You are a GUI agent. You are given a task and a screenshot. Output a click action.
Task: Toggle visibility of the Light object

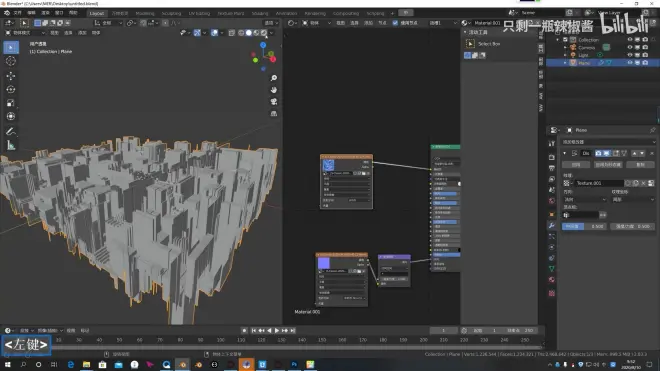point(630,55)
